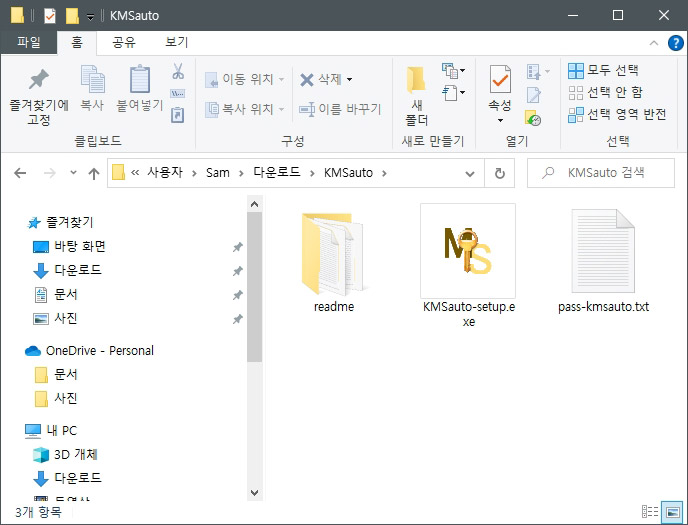Pin folder to Quick access (즐겨찾기에 고정)
Viewport: 688px width, 525px height.
tap(39, 97)
